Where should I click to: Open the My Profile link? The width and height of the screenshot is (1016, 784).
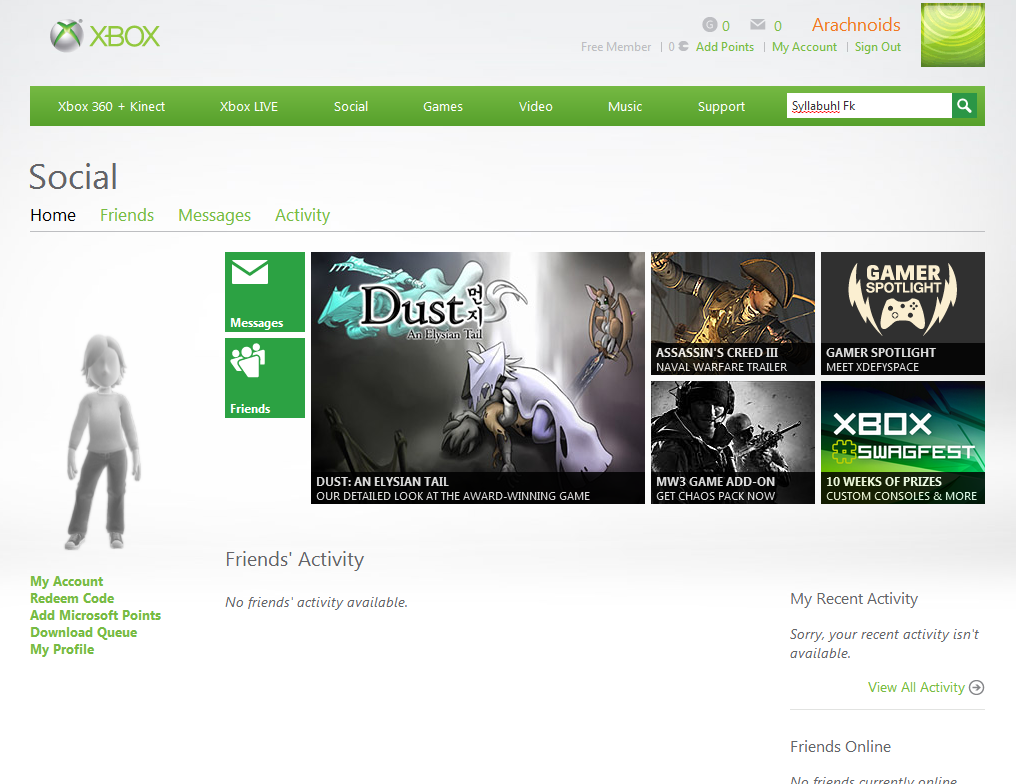point(62,649)
